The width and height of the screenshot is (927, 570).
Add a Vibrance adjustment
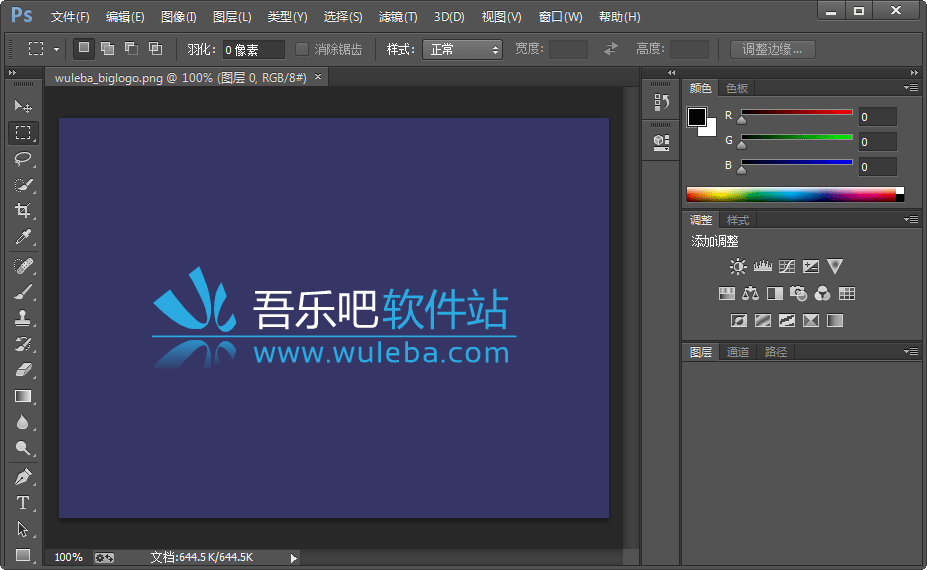tap(835, 266)
